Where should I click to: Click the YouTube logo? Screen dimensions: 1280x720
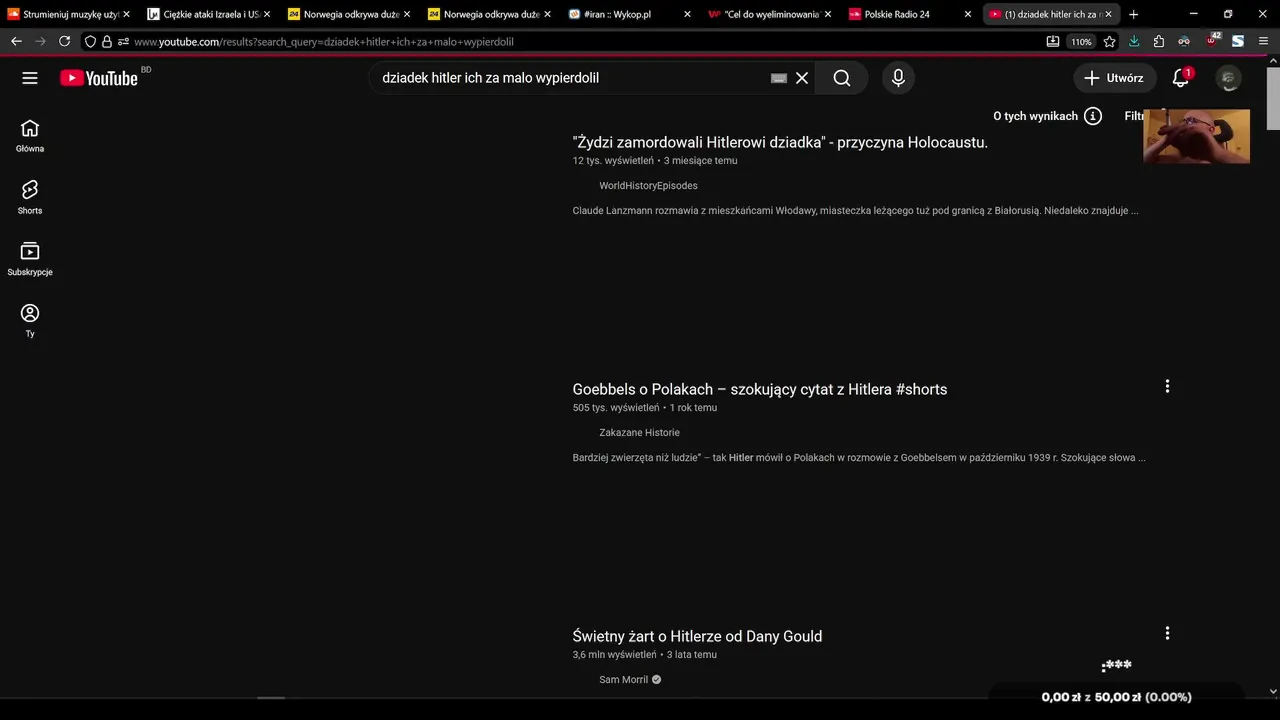(98, 78)
